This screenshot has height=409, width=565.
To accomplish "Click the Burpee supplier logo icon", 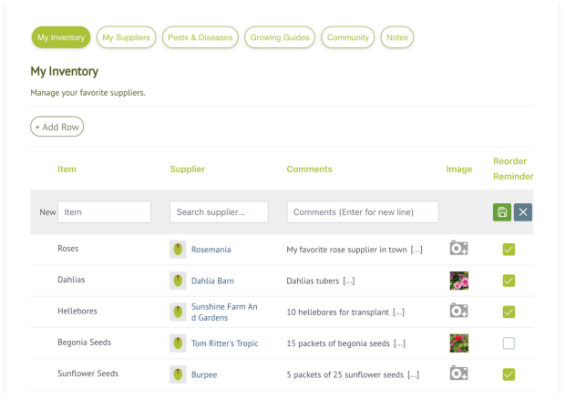I will click(178, 374).
